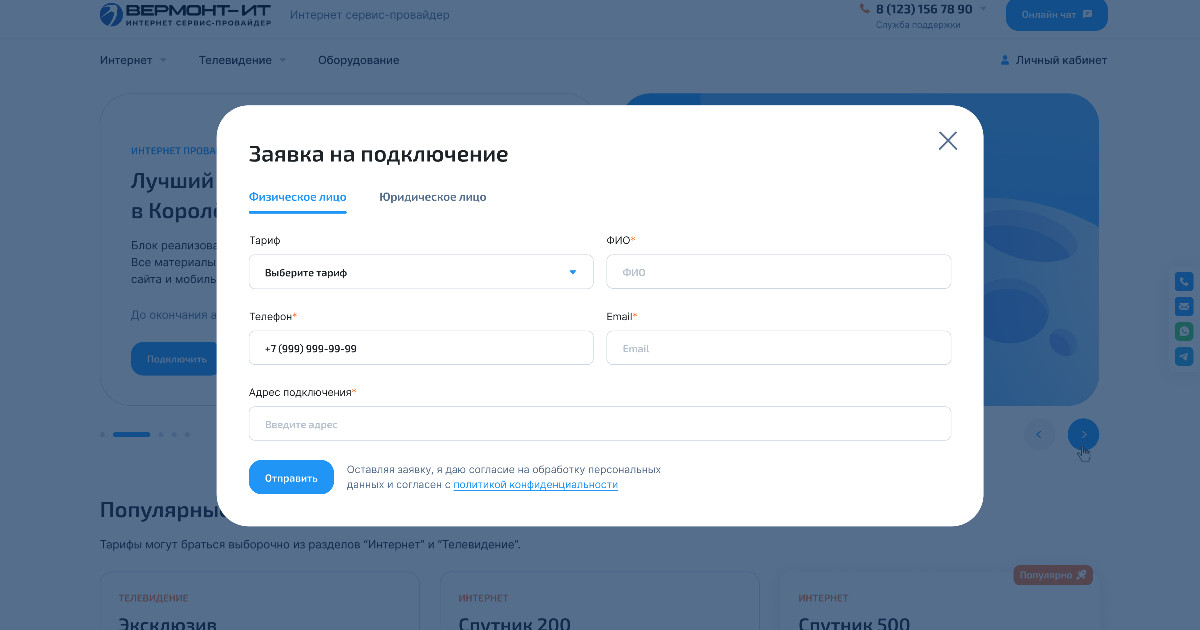This screenshot has width=1200, height=630.
Task: Open WhatsApp chat from side widget
Action: tap(1184, 331)
